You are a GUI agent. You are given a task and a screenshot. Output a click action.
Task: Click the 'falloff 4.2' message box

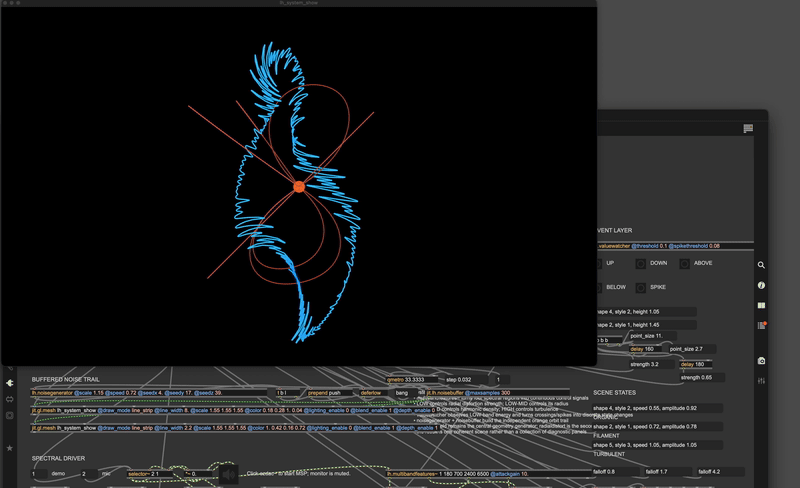click(720, 472)
